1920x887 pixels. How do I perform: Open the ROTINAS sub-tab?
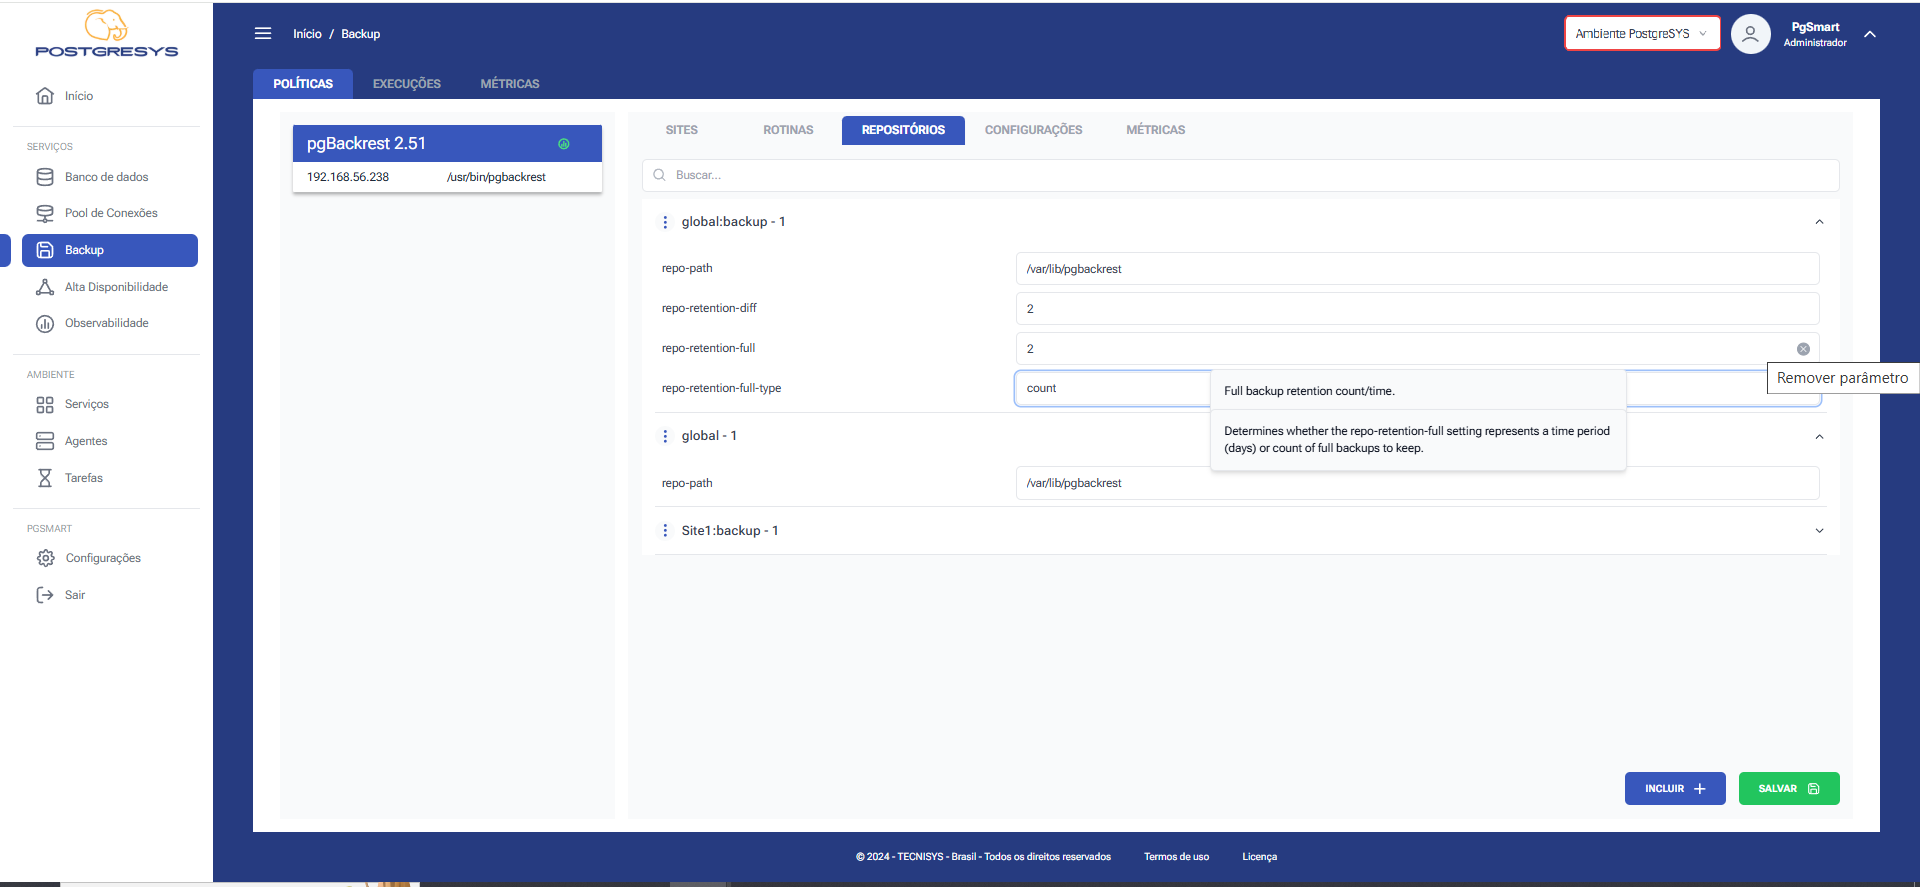tap(788, 130)
